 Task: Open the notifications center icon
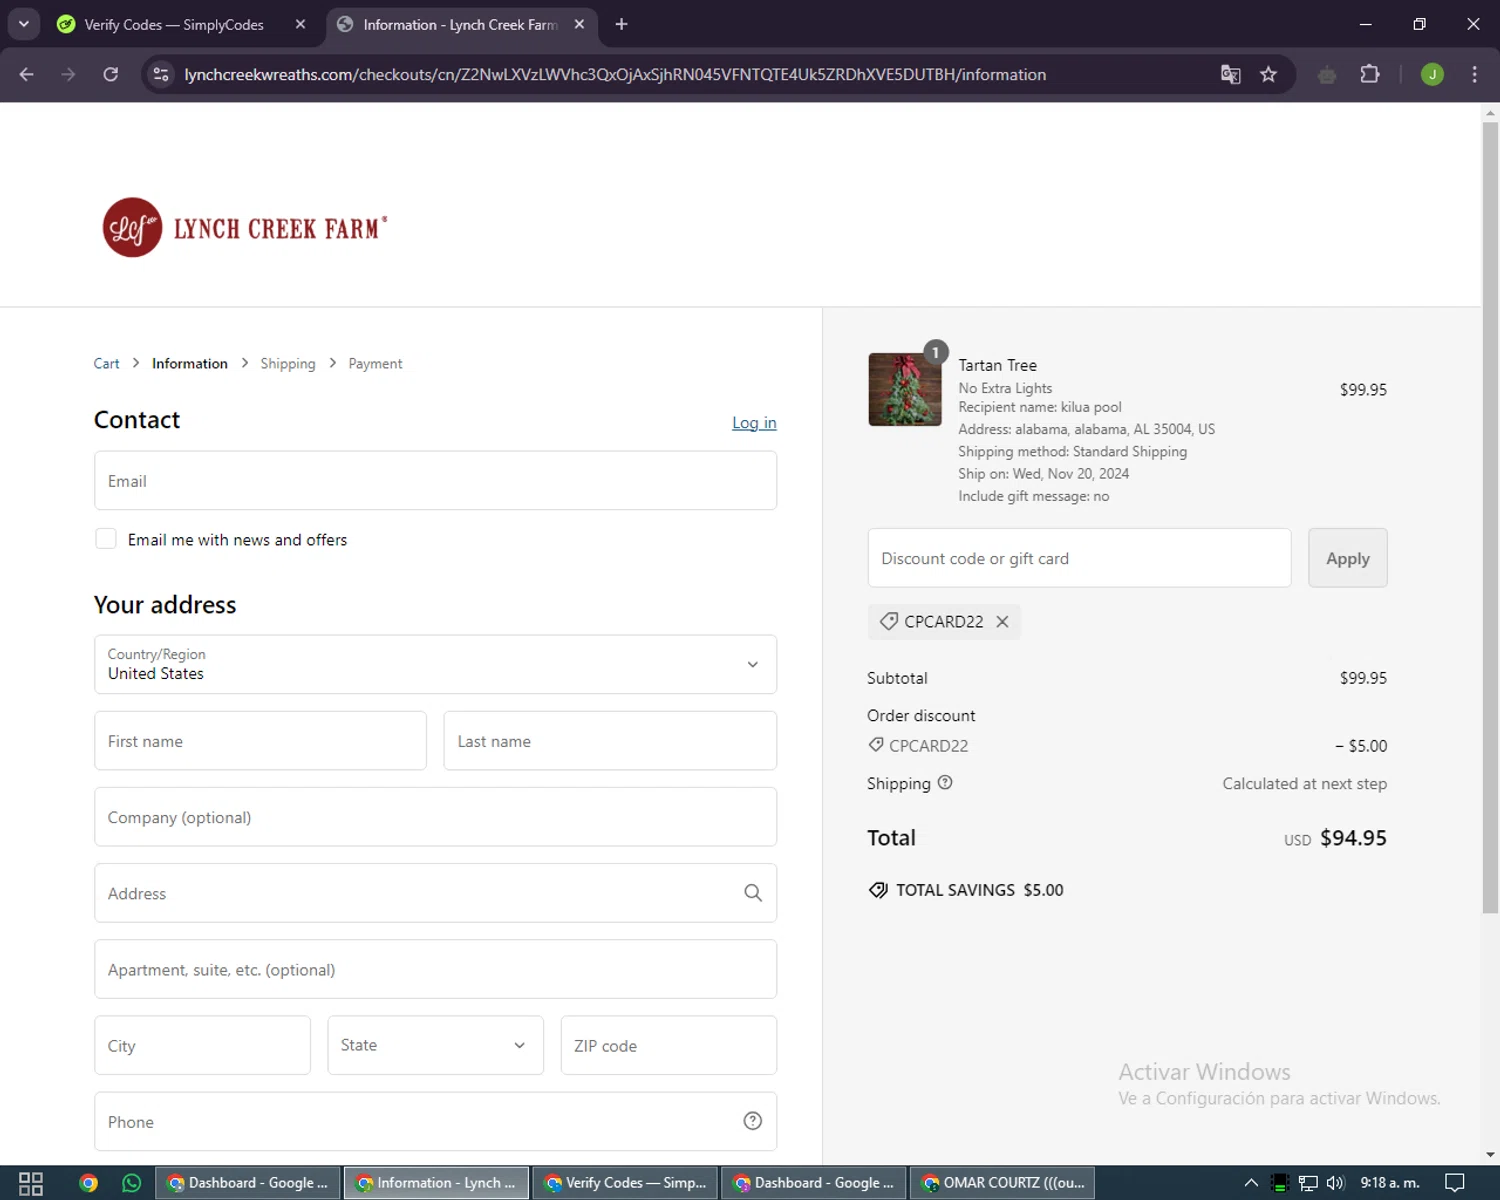[1455, 1183]
